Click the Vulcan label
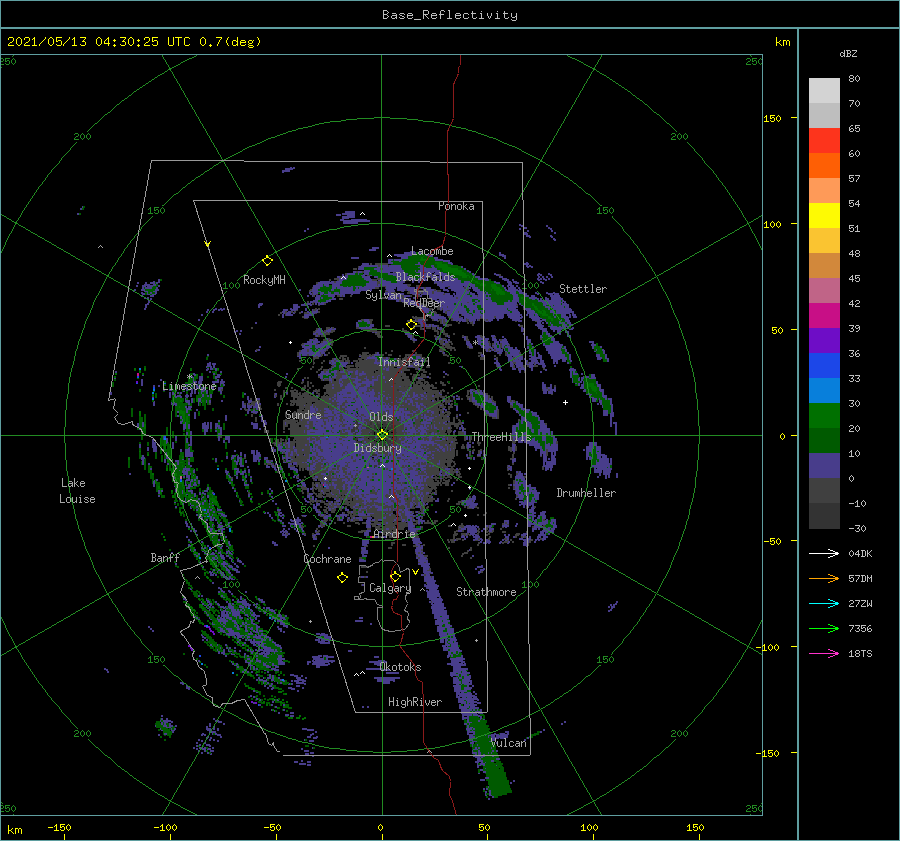This screenshot has height=841, width=900. point(508,743)
